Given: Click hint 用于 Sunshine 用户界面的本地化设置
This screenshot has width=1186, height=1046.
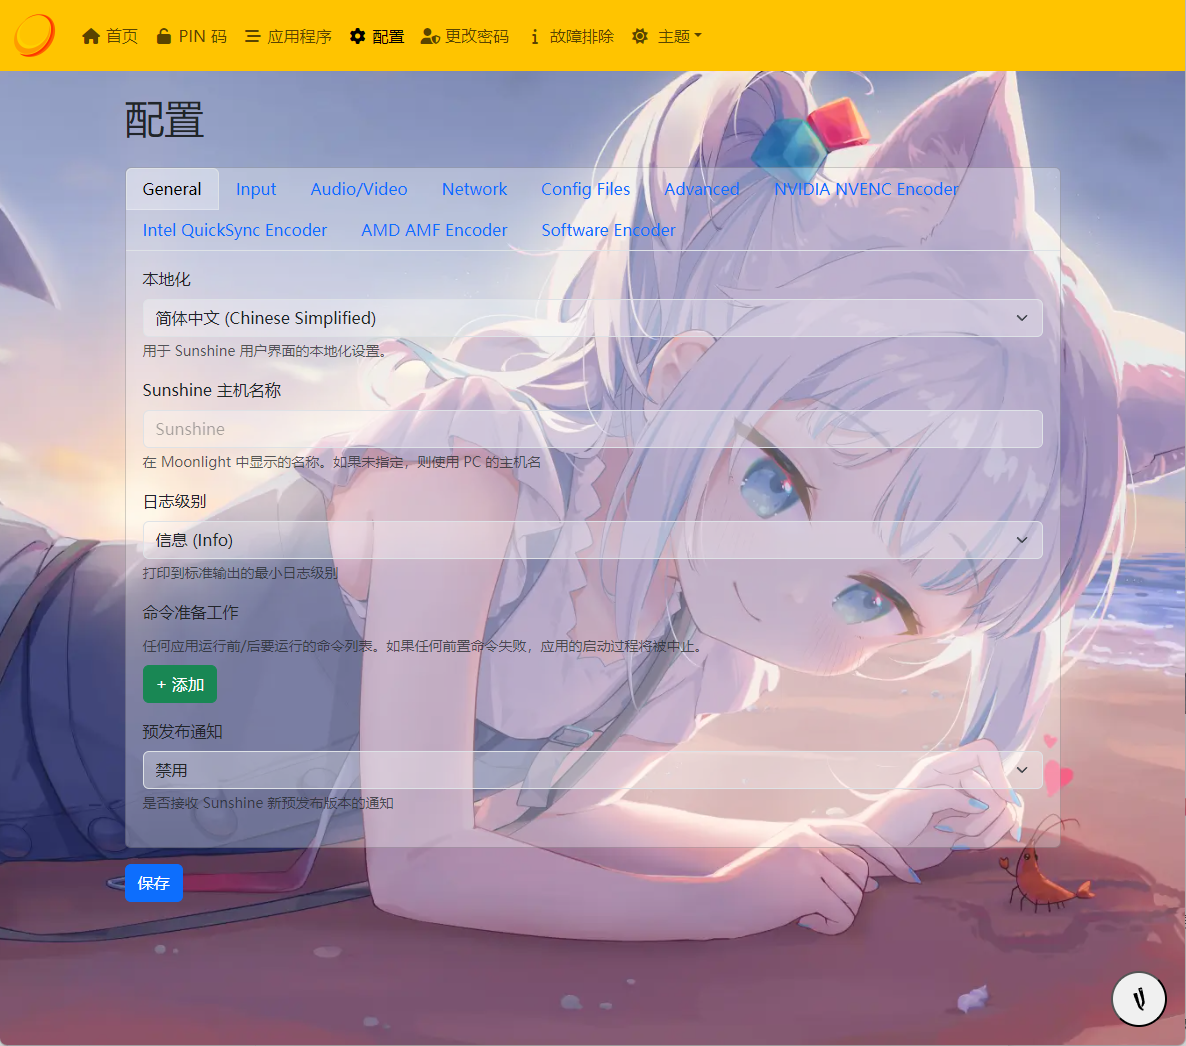Looking at the screenshot, I should 265,351.
